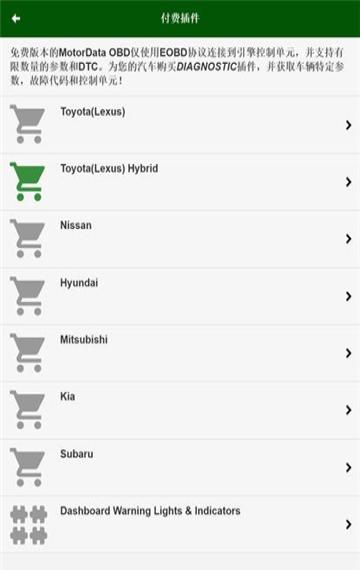
Task: Click the green cart icon for Toyota(Lexus) Hybrid
Action: pos(28,181)
